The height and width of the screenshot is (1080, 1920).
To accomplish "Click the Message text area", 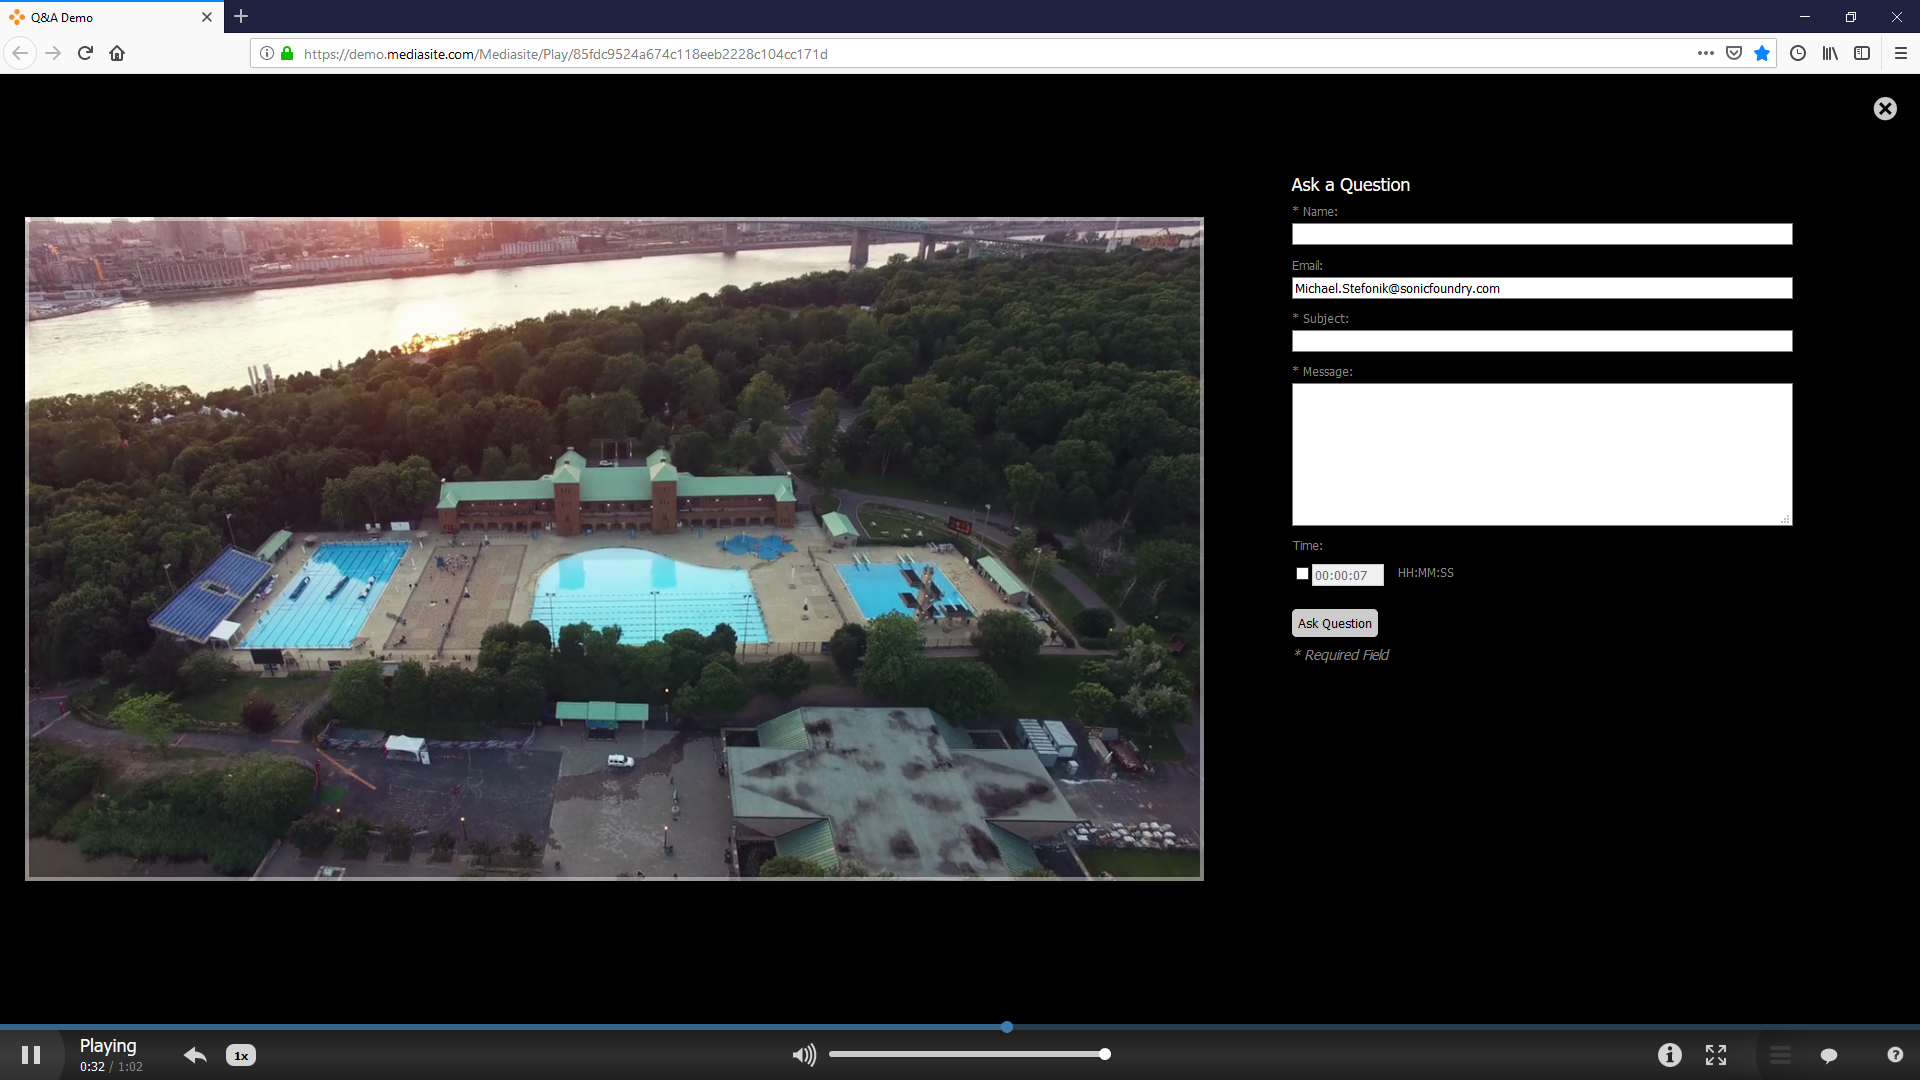I will 1542,454.
